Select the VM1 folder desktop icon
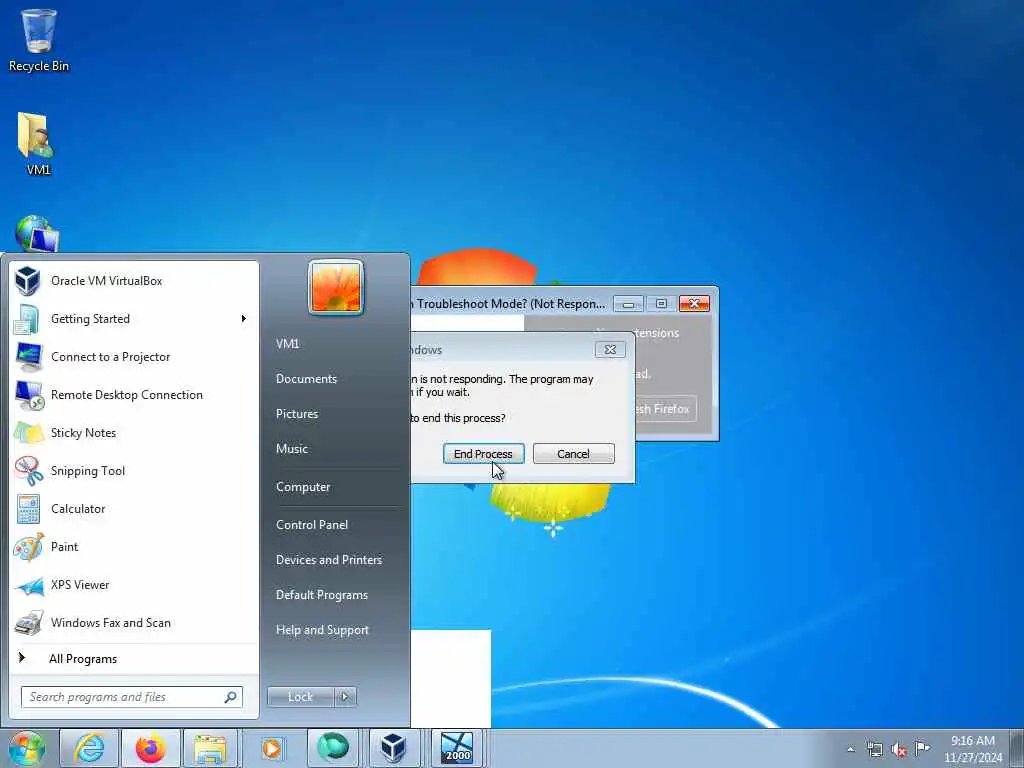The height and width of the screenshot is (768, 1024). coord(38,144)
